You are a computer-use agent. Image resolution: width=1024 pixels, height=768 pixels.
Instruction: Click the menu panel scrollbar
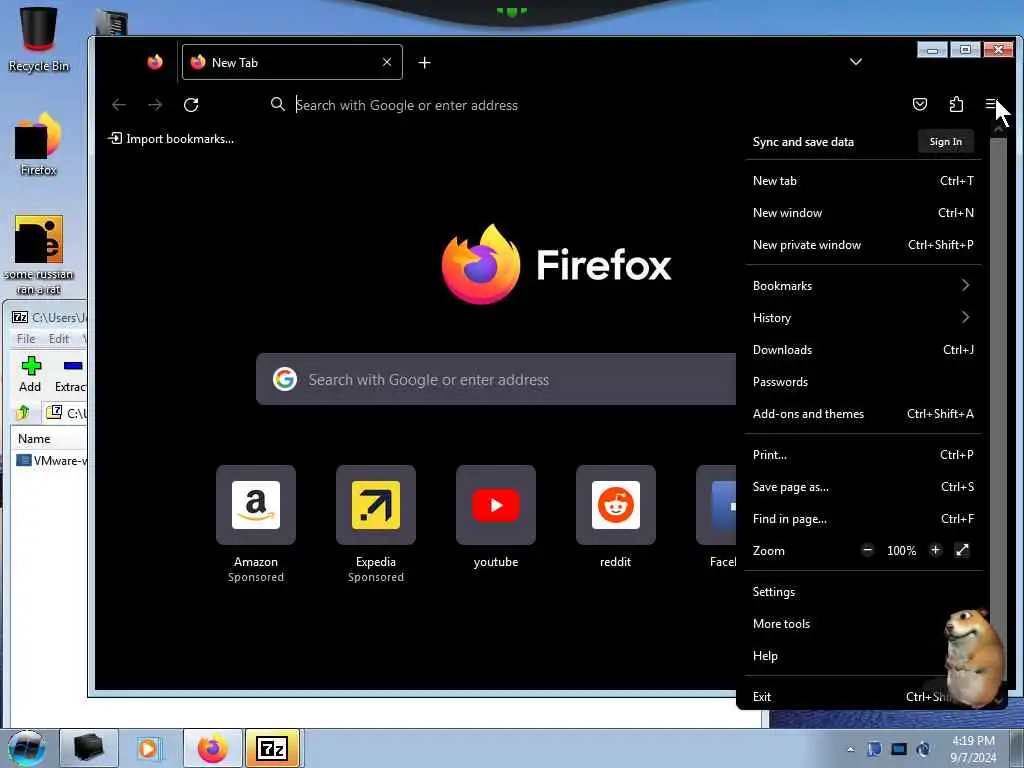coord(998,411)
